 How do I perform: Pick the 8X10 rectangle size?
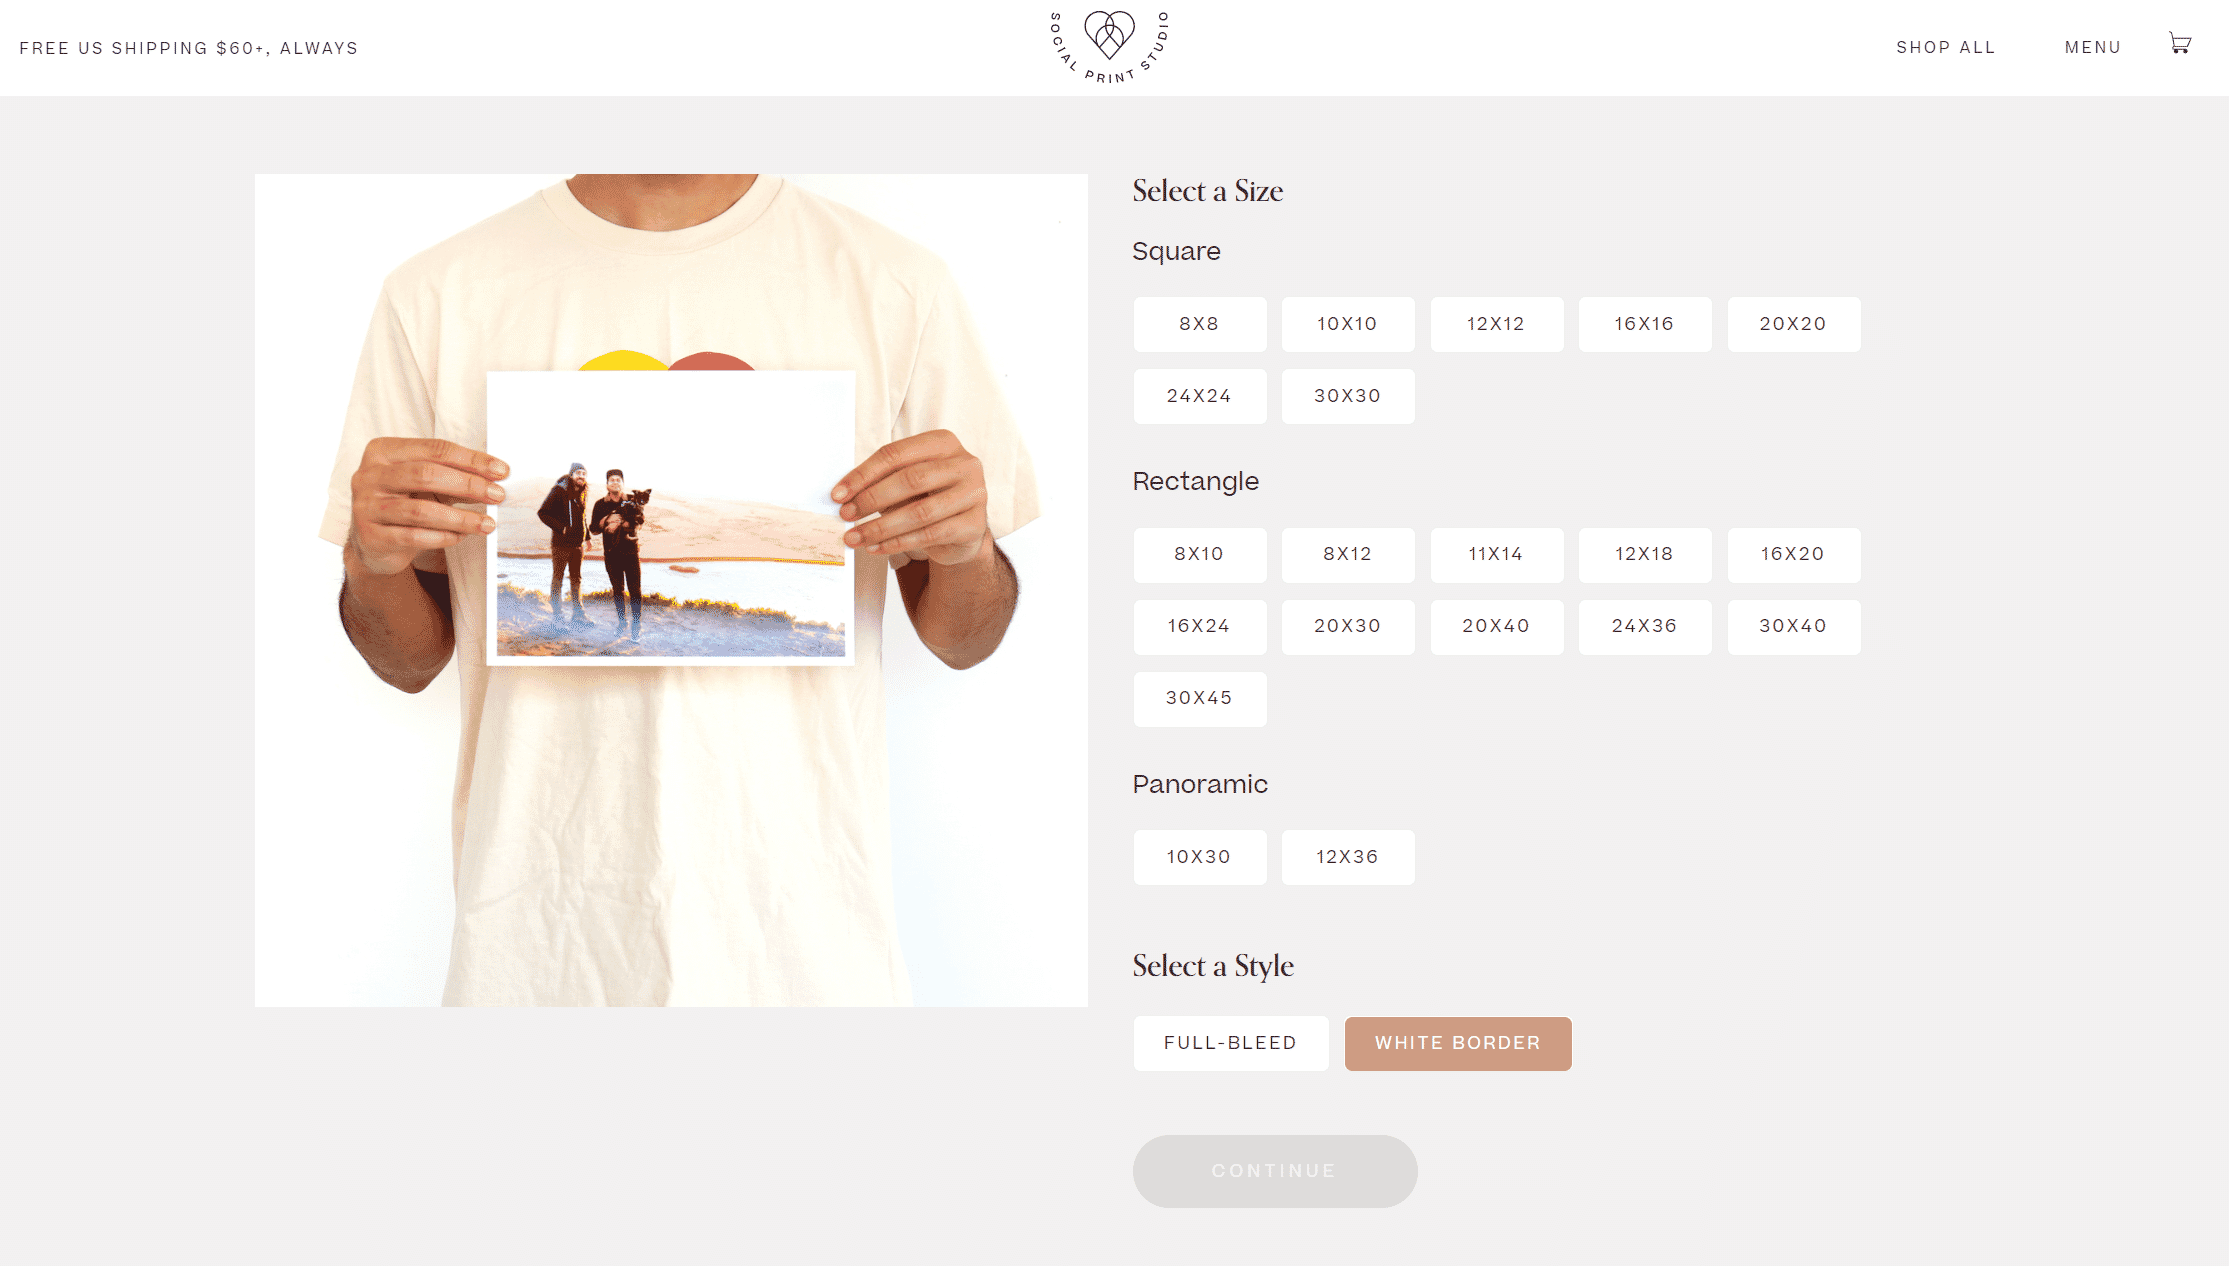[x=1200, y=554]
